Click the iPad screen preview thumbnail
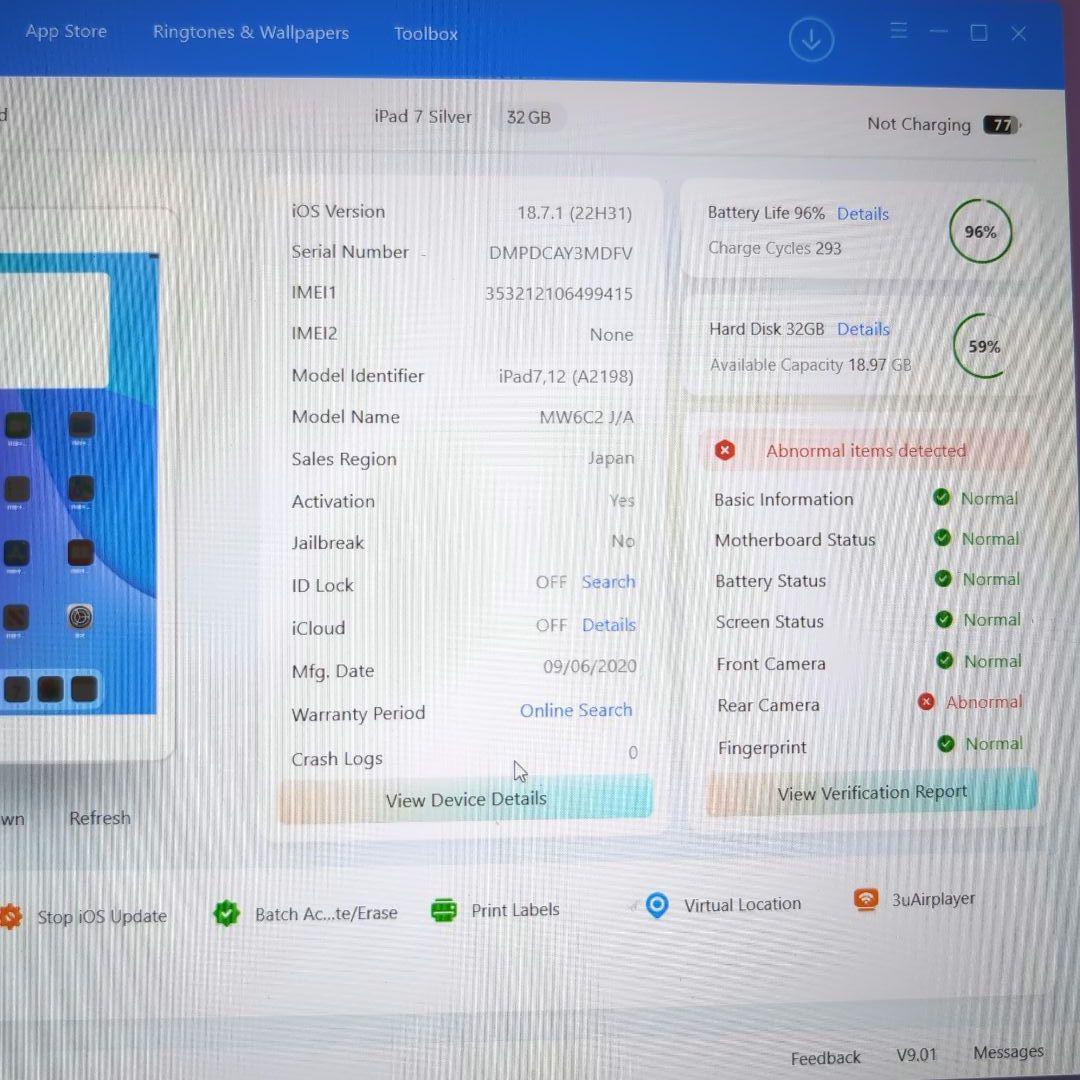The height and width of the screenshot is (1080, 1080). [79, 484]
